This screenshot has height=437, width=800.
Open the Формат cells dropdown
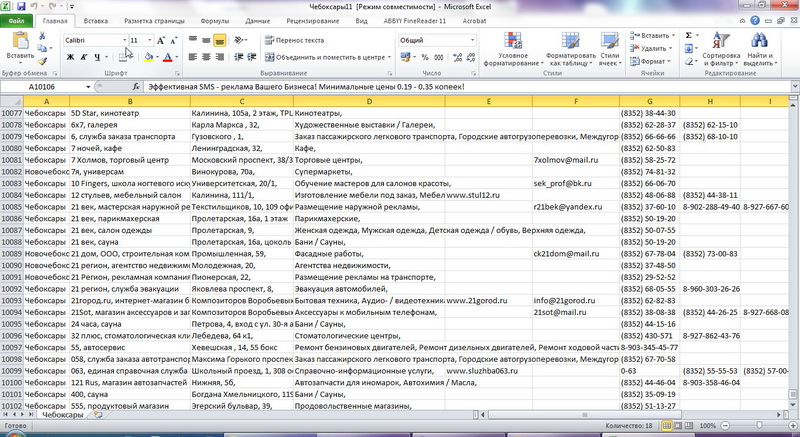click(x=651, y=61)
